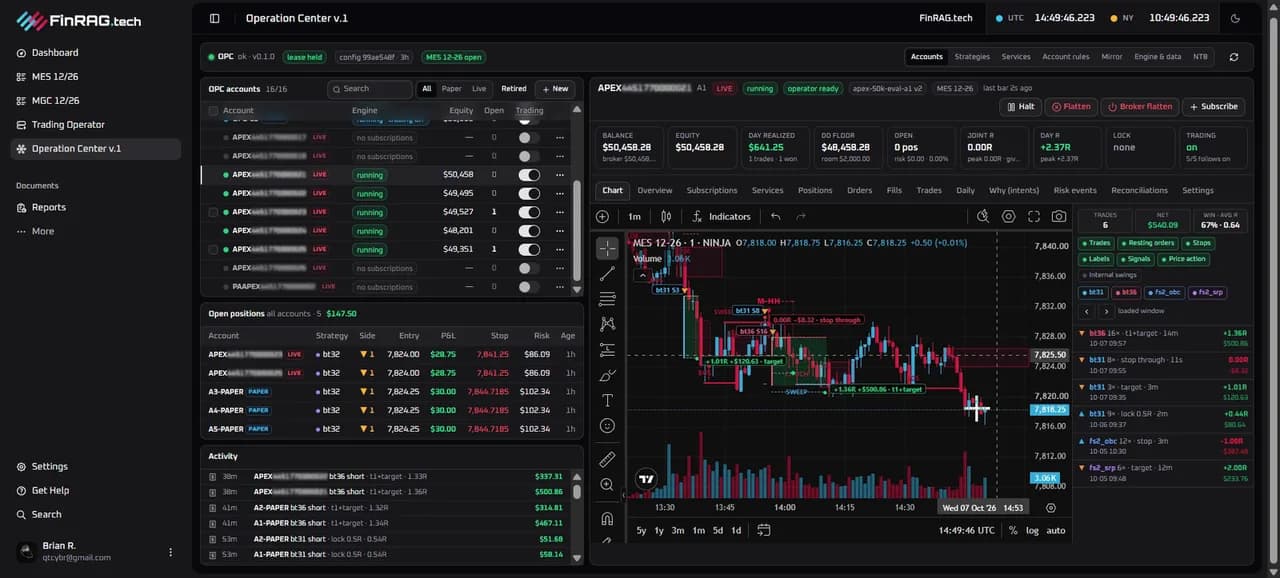
Task: Open row menu for $48,201 account
Action: pyautogui.click(x=560, y=230)
